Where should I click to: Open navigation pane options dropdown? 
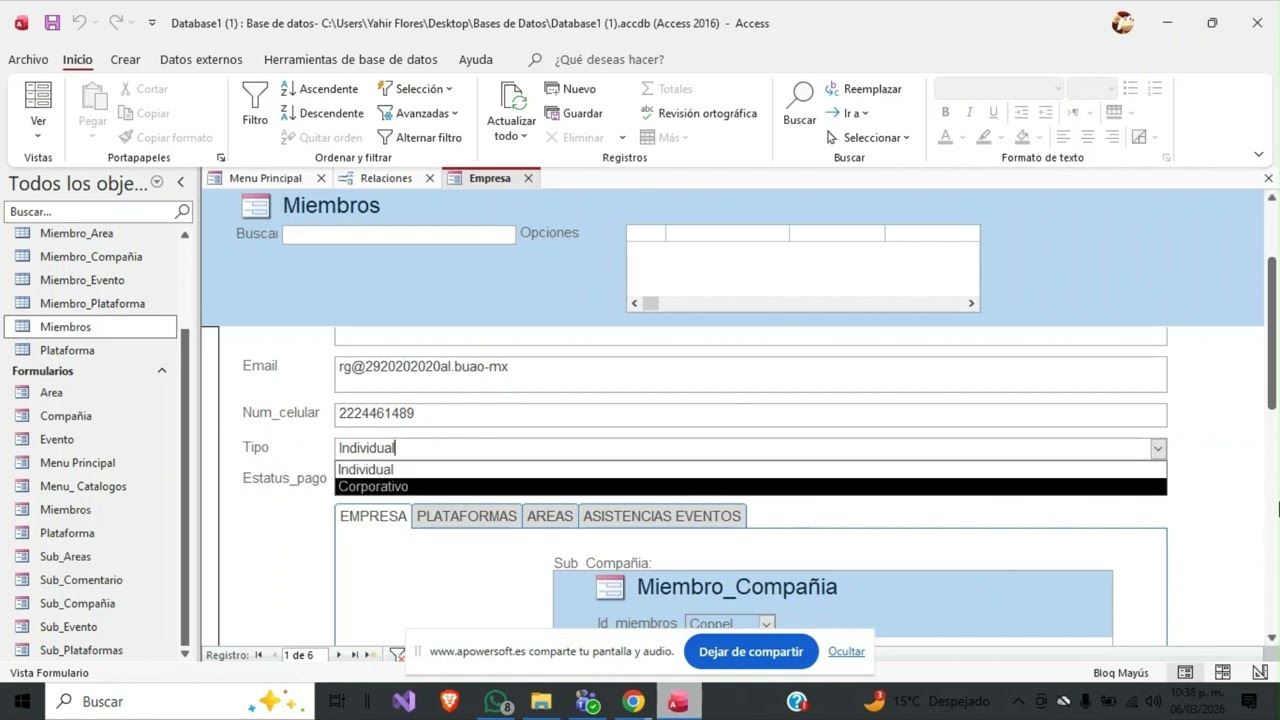pos(157,182)
